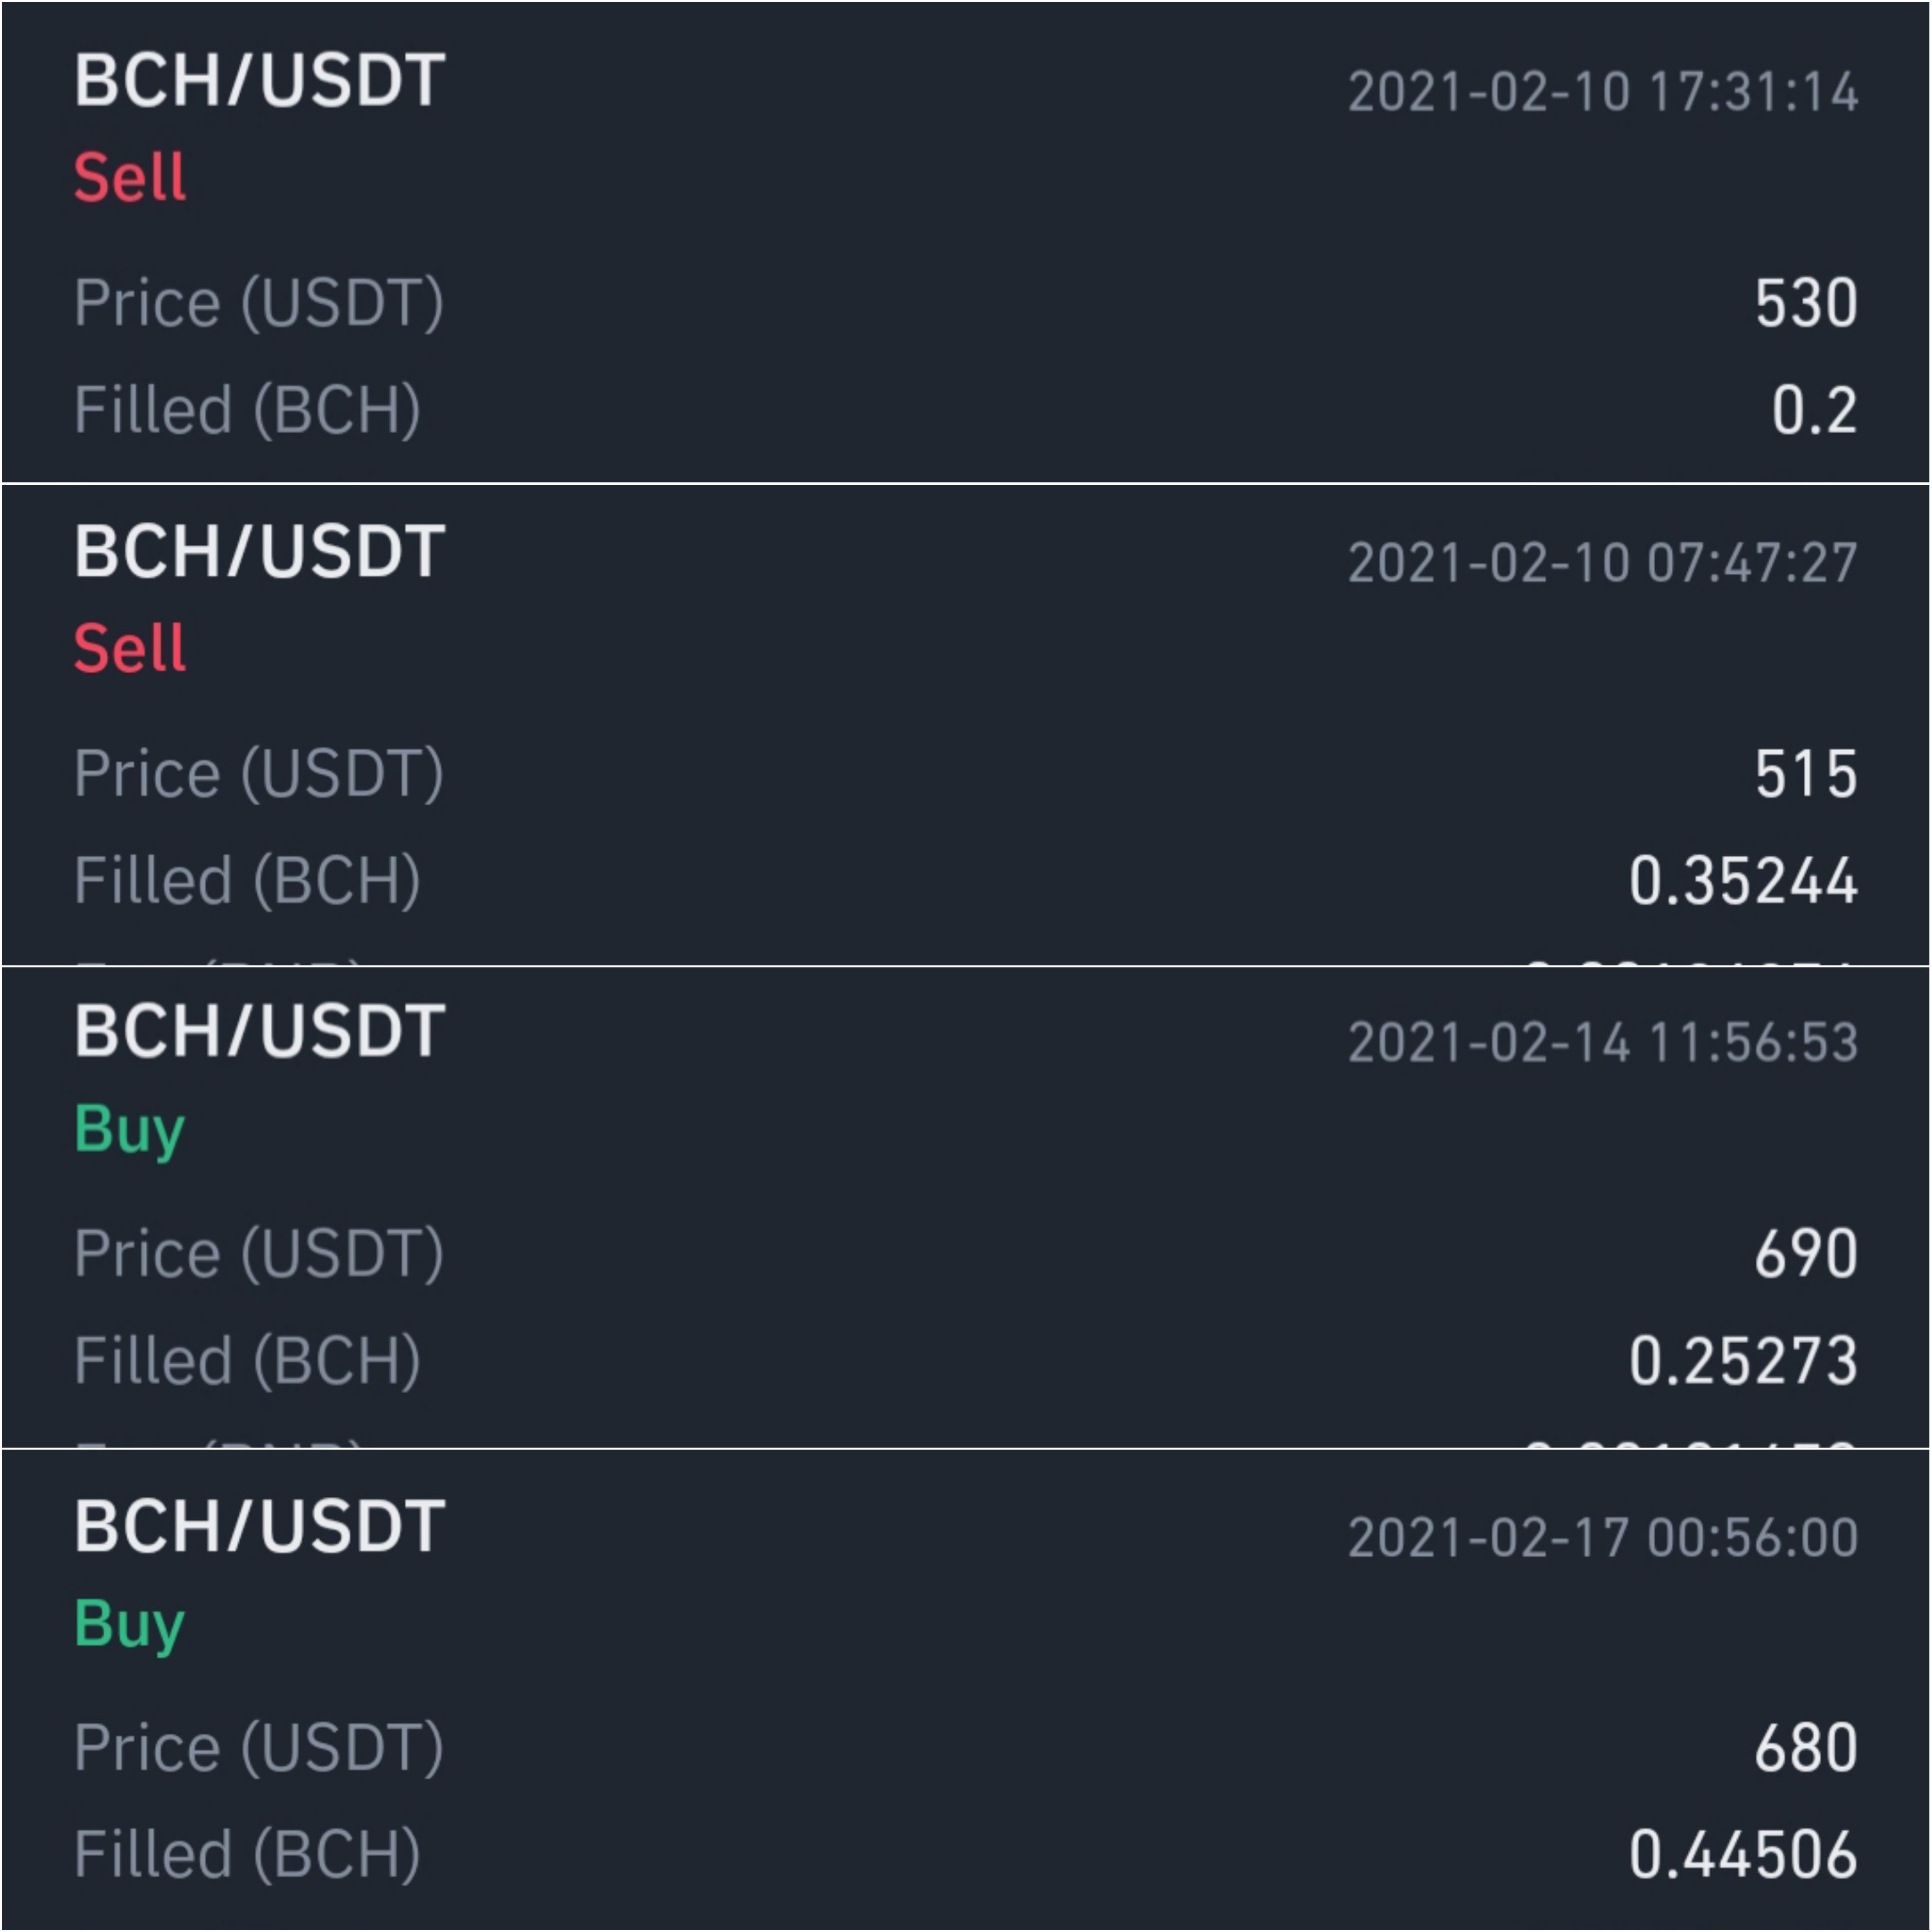The height and width of the screenshot is (1932, 1932).
Task: Click the price value 515
Action: point(1806,773)
